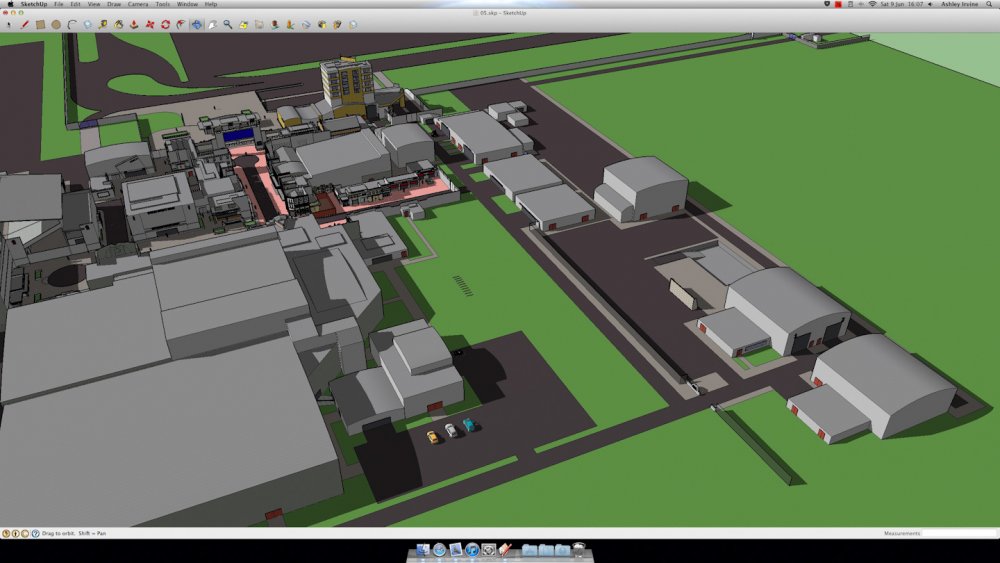Select the Pan hand tool
The width and height of the screenshot is (1000, 563).
(212, 25)
